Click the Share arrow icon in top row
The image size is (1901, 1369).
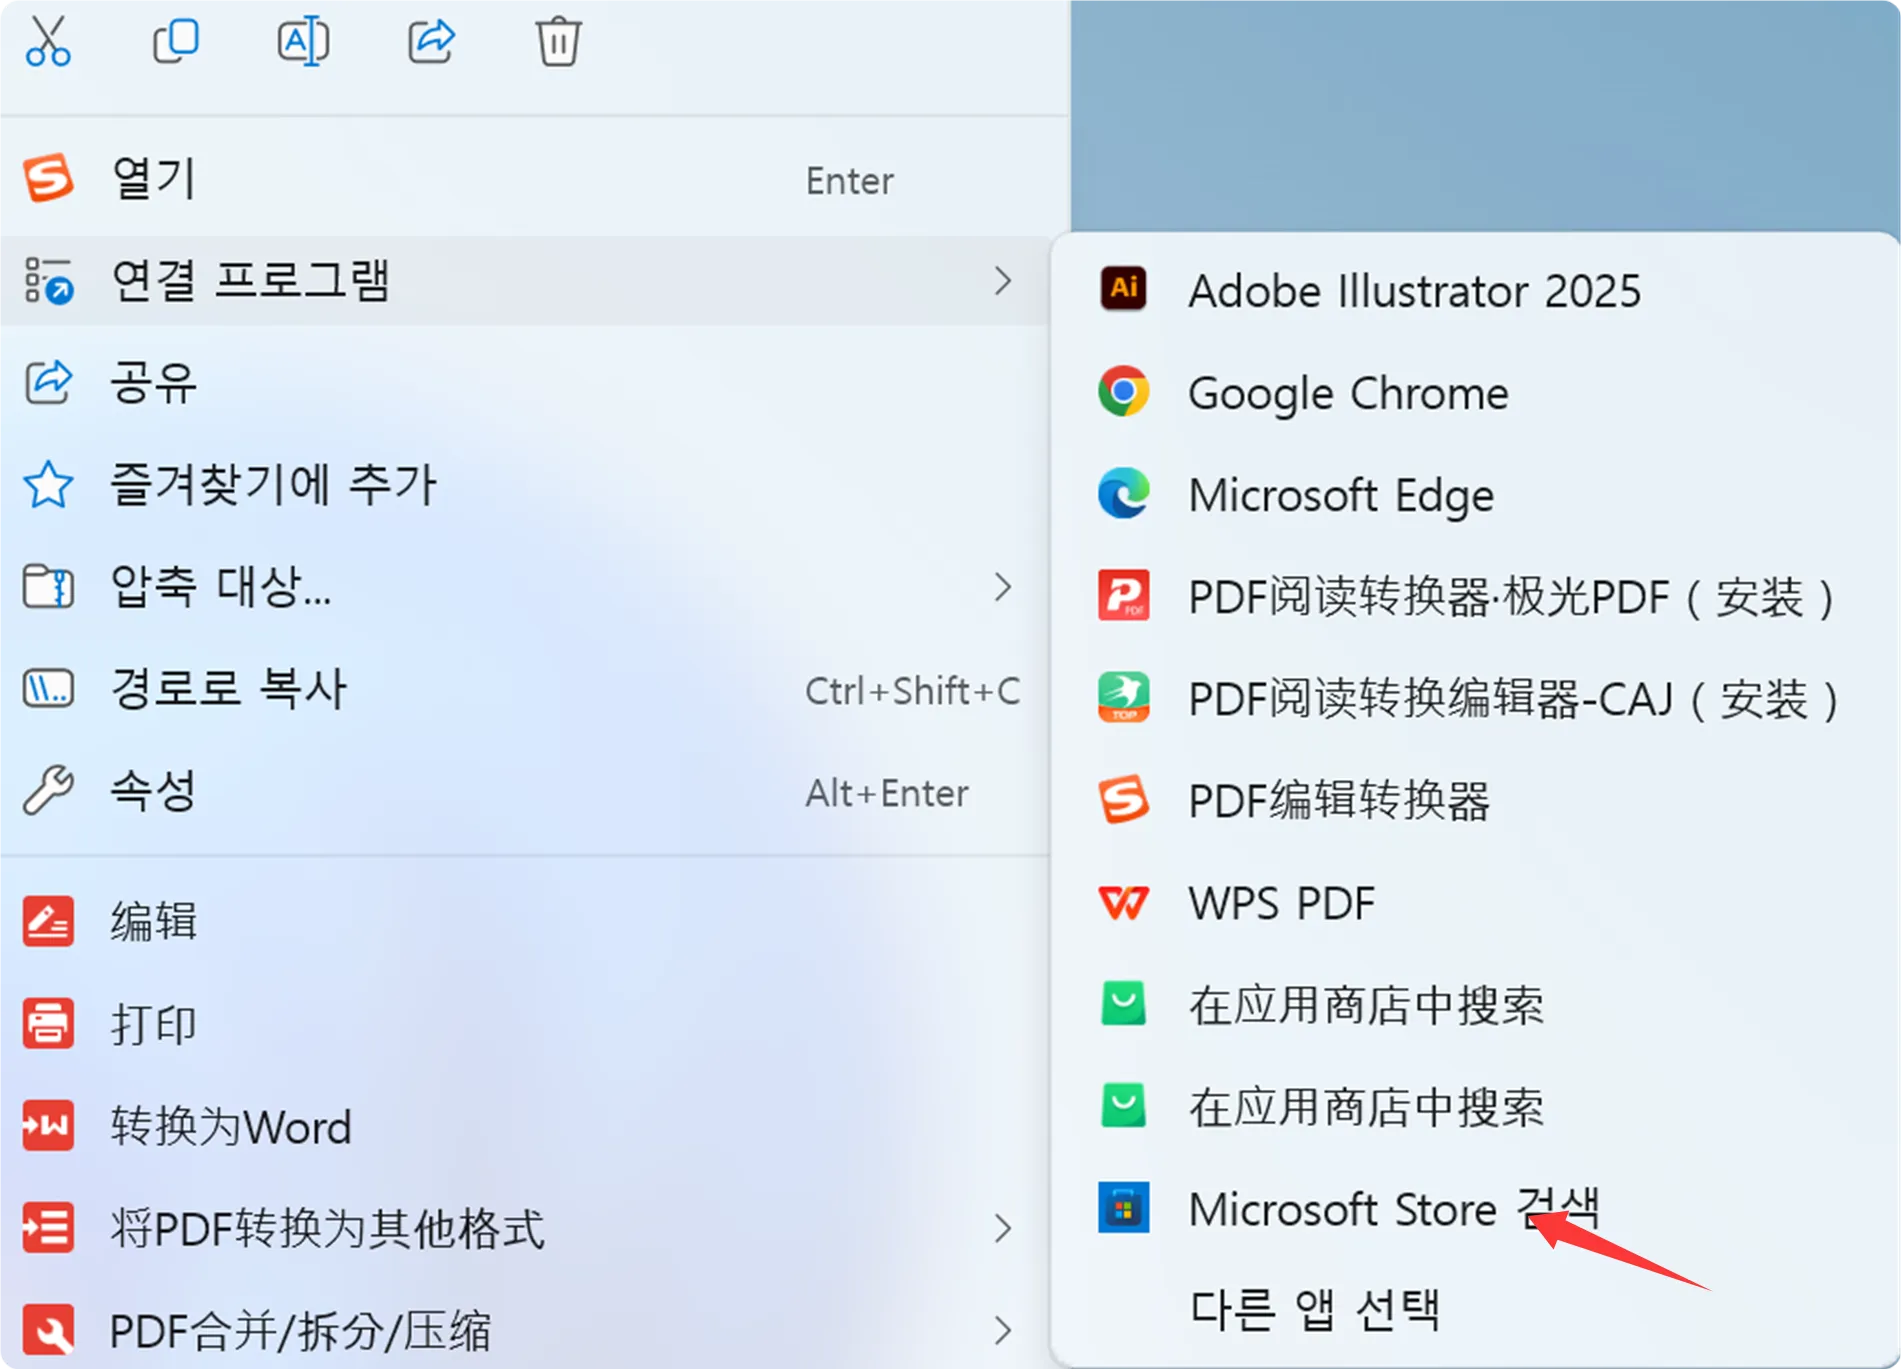431,41
